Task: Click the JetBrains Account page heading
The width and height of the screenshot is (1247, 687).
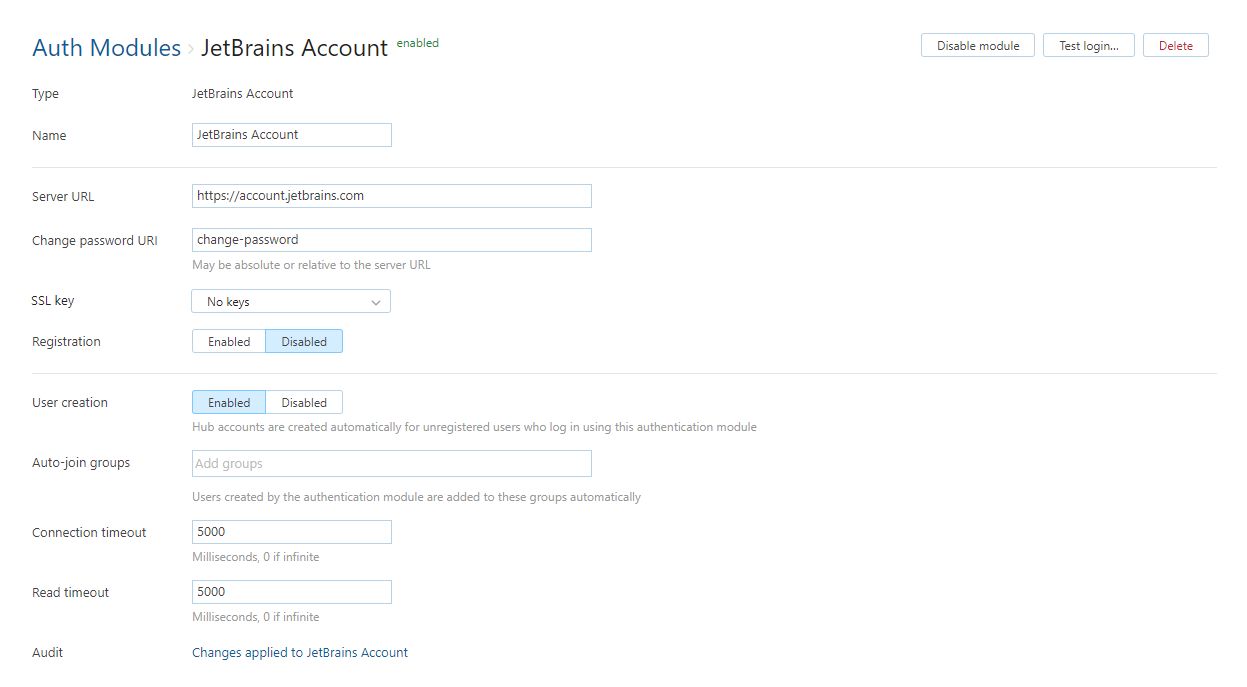Action: click(x=294, y=48)
